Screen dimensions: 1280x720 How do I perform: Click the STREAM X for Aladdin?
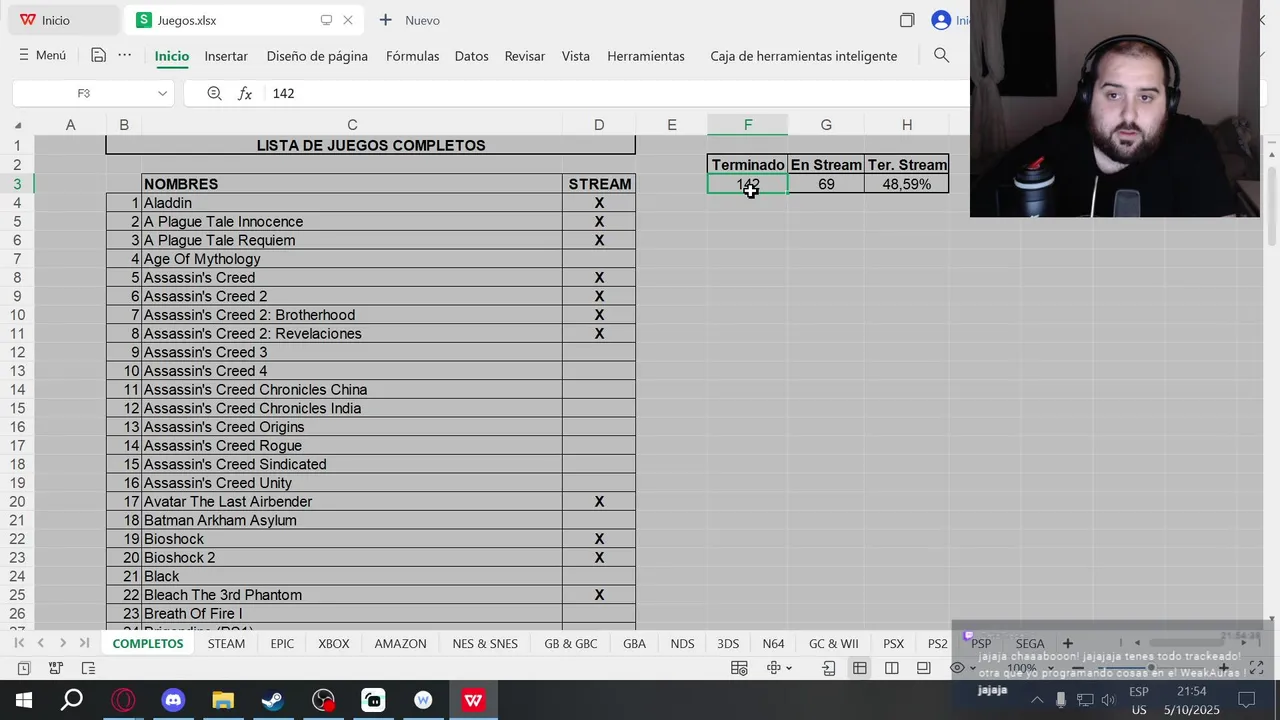tap(599, 203)
